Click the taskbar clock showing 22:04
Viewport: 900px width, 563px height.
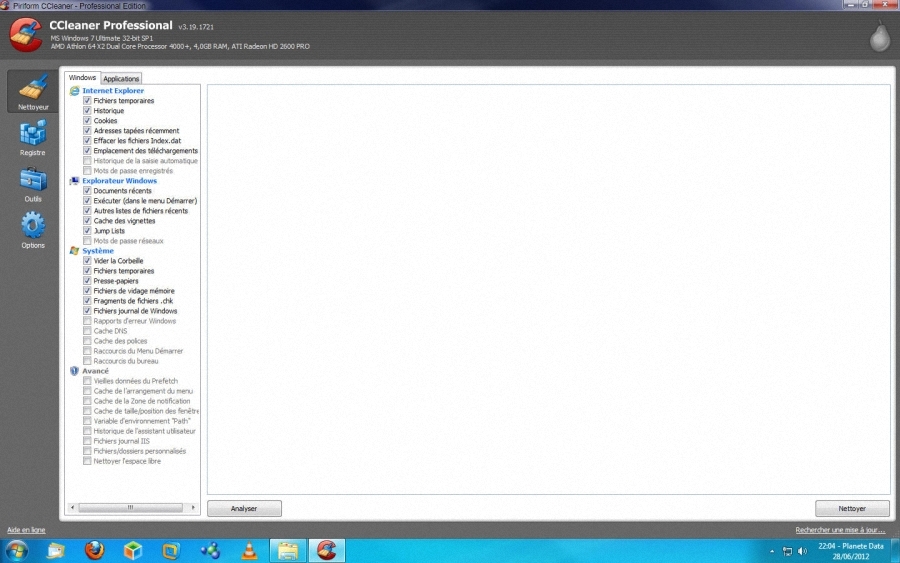[x=851, y=551]
